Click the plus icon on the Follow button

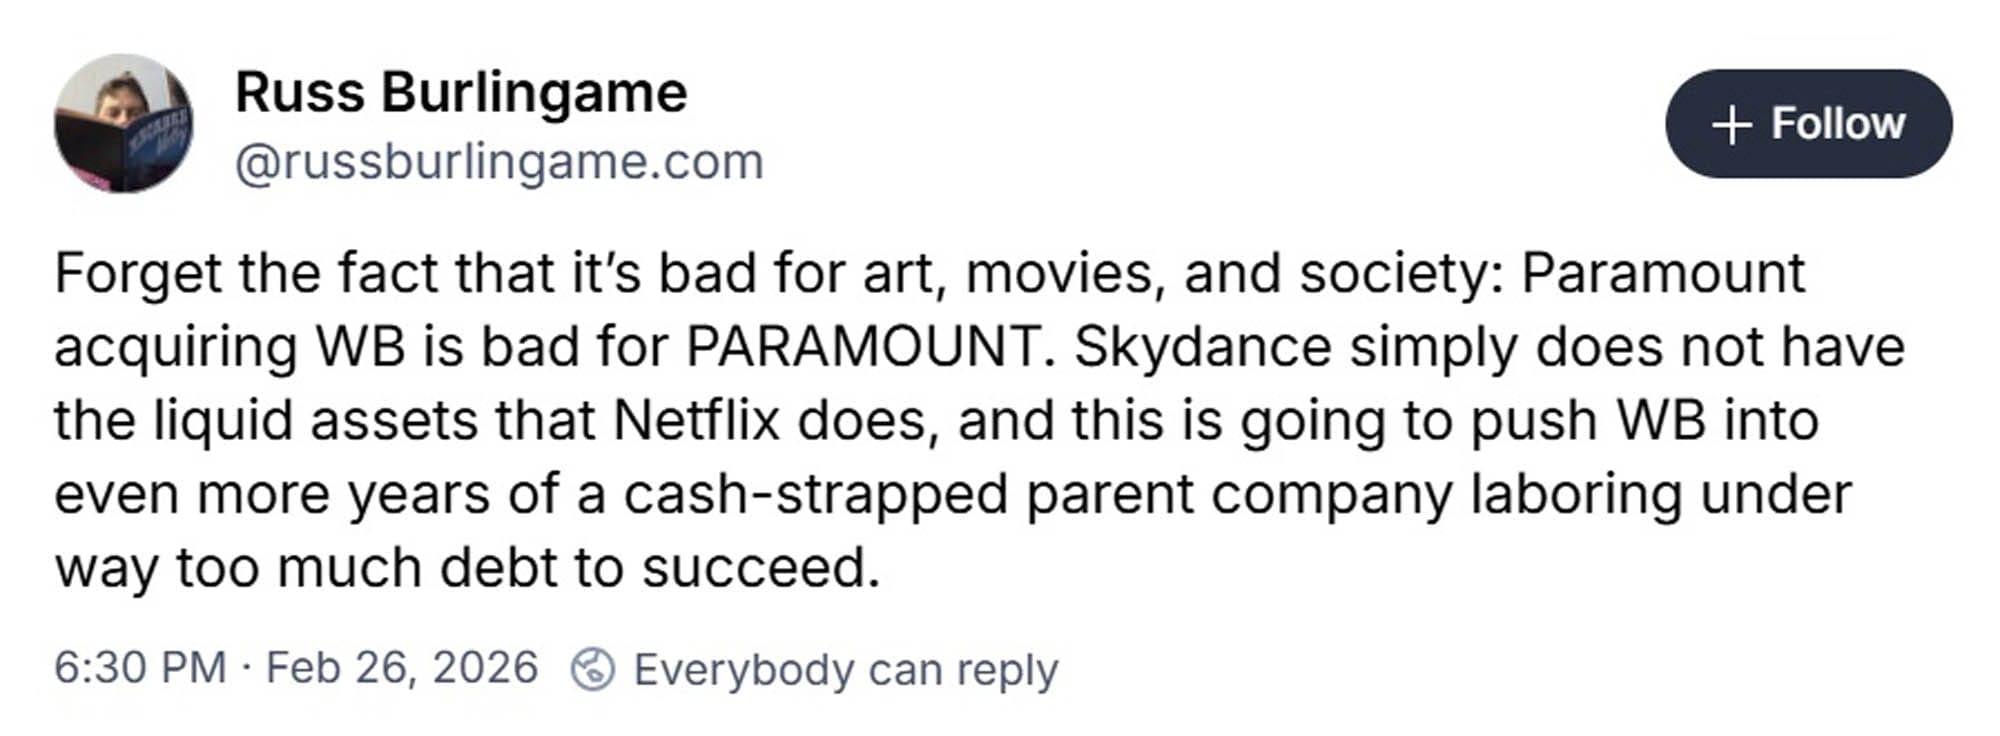1732,124
